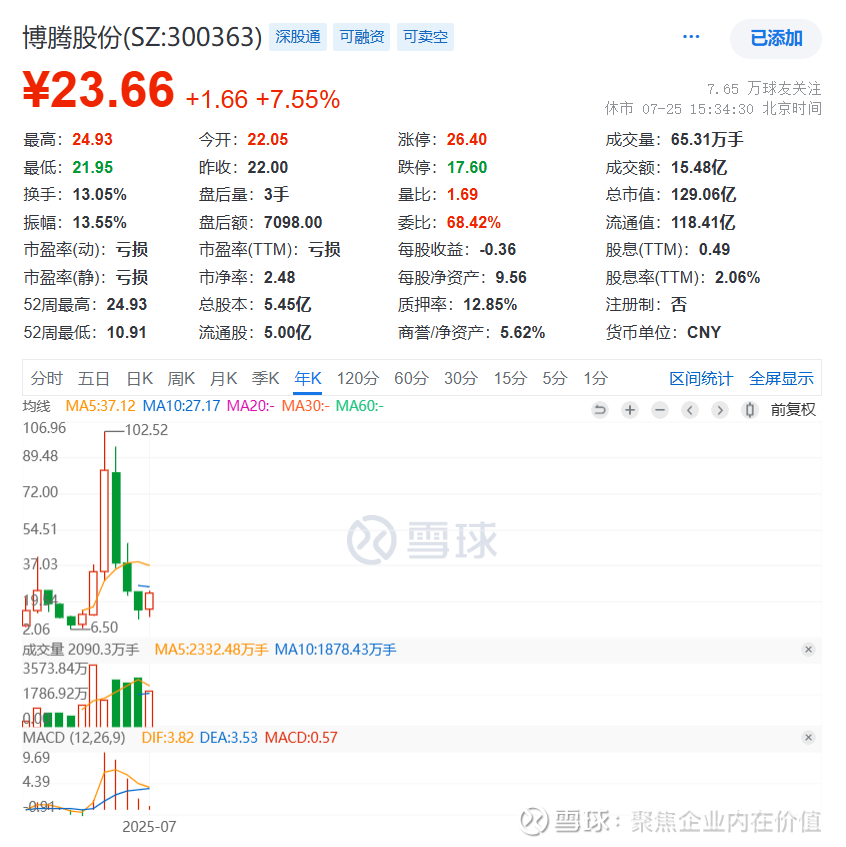
Task: Switch to the 分时 chart tab
Action: tap(46, 378)
